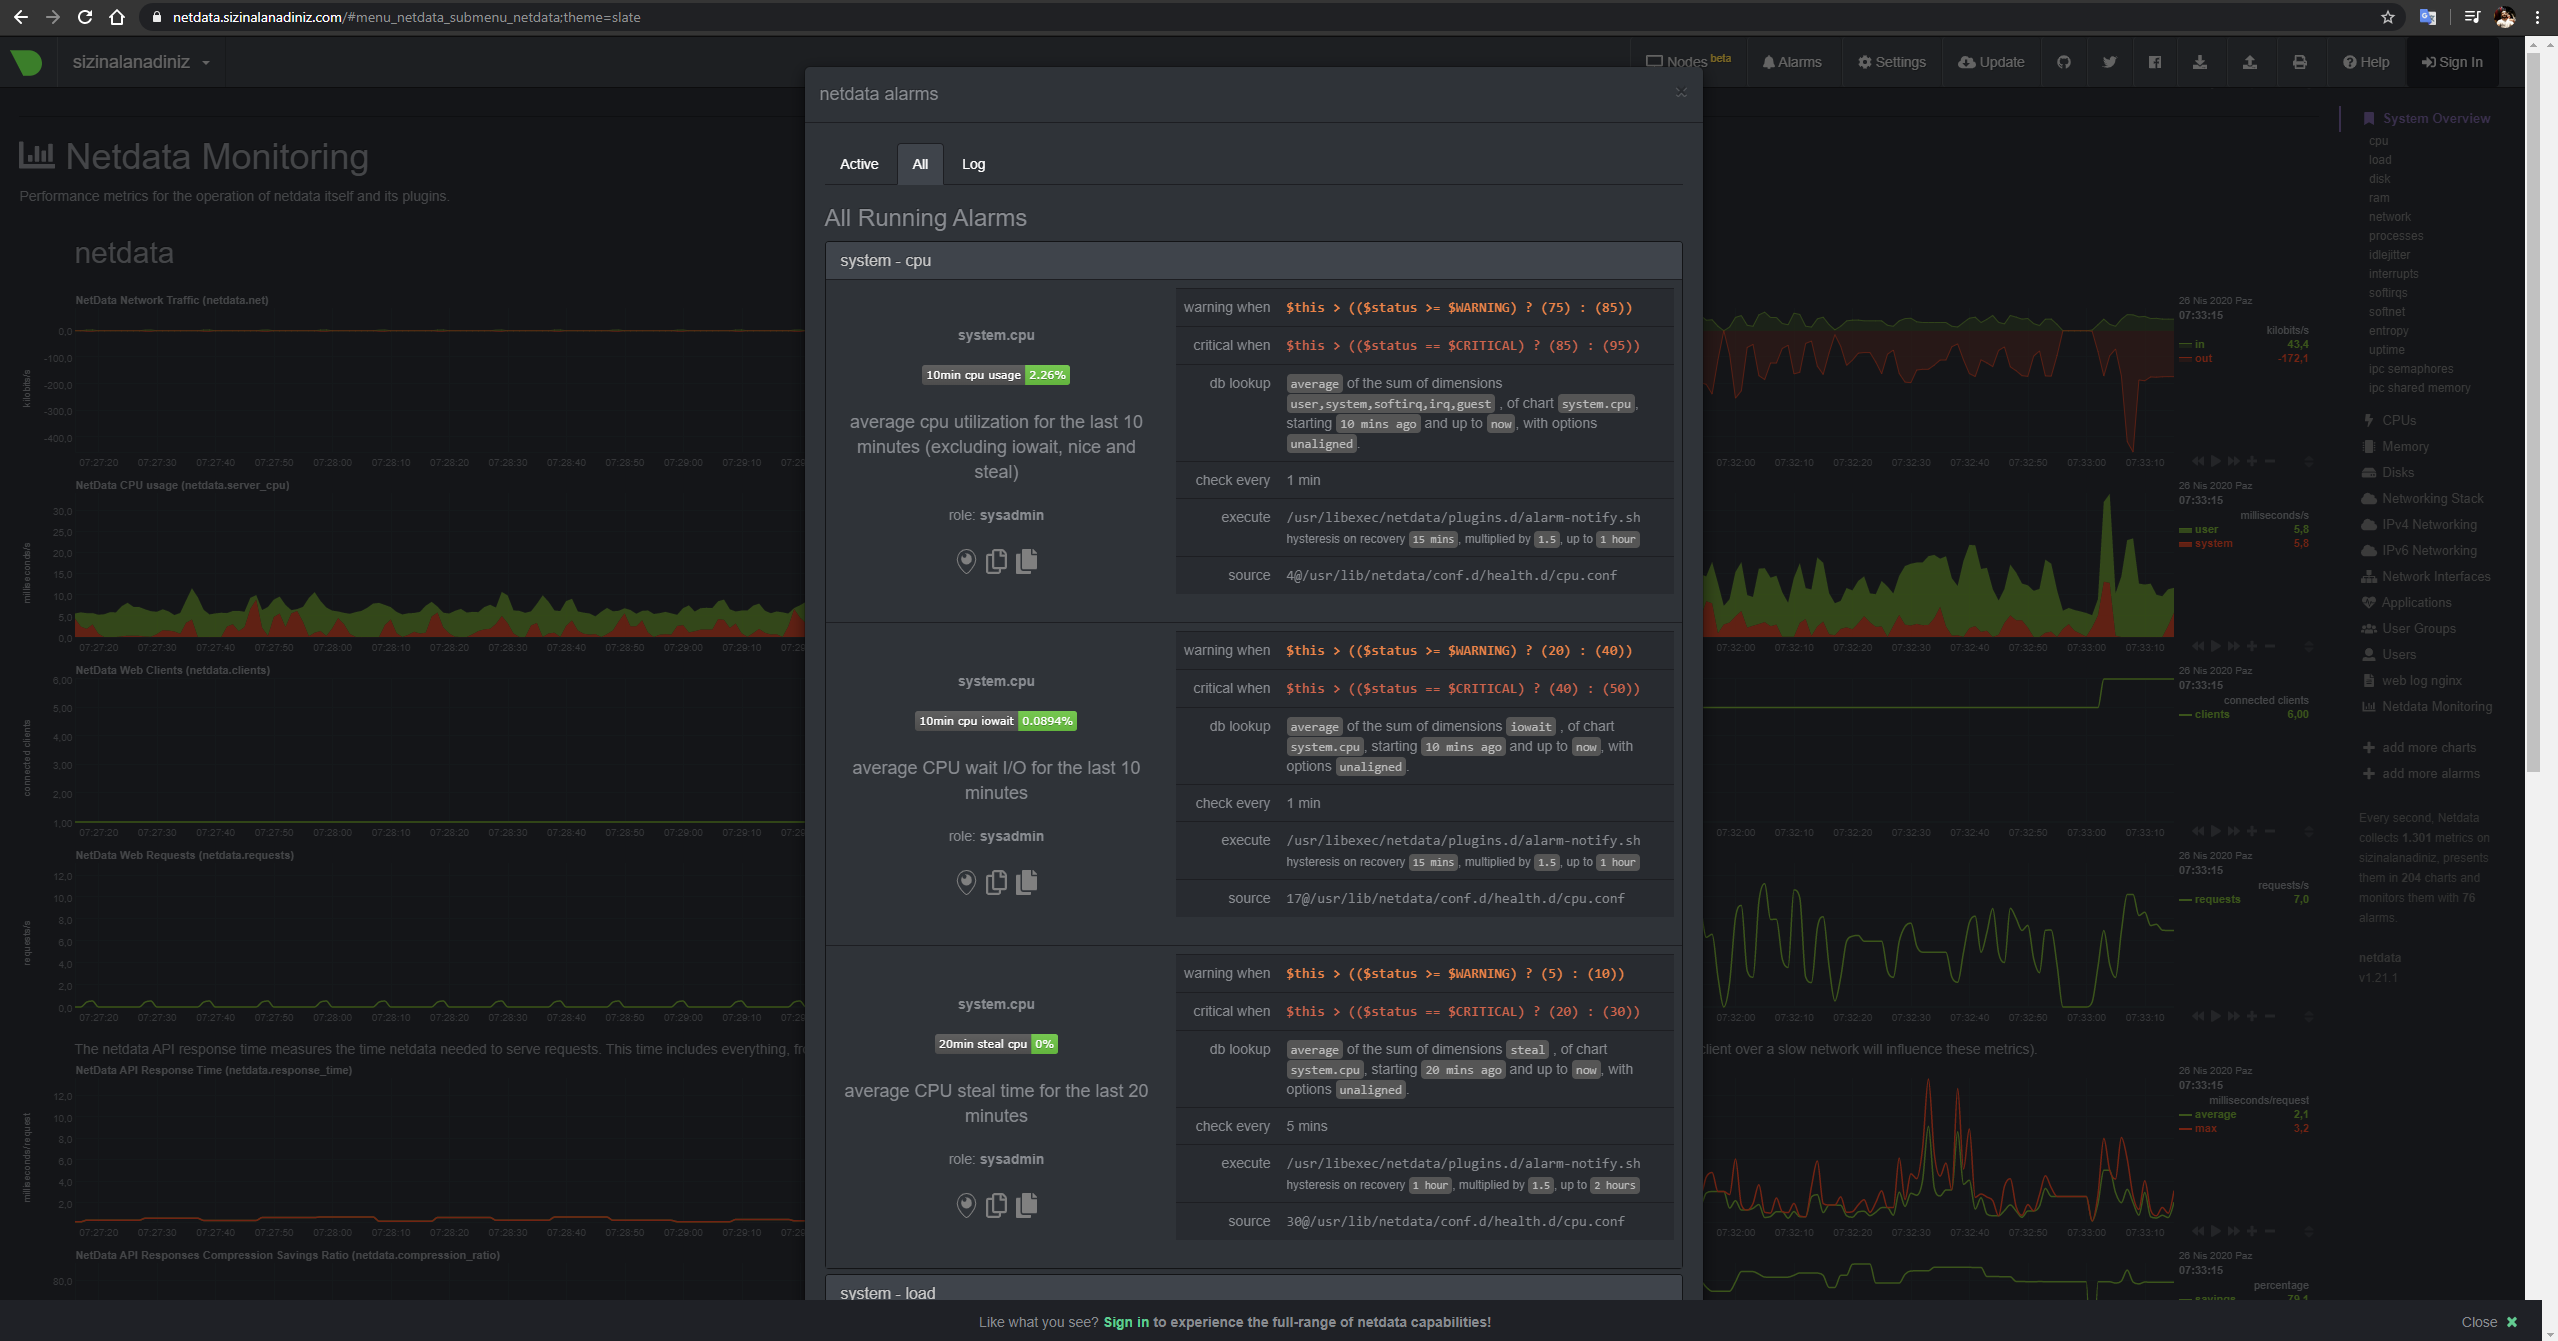Open the Twitter icon in top navbar
The width and height of the screenshot is (2558, 1341).
(x=2109, y=62)
